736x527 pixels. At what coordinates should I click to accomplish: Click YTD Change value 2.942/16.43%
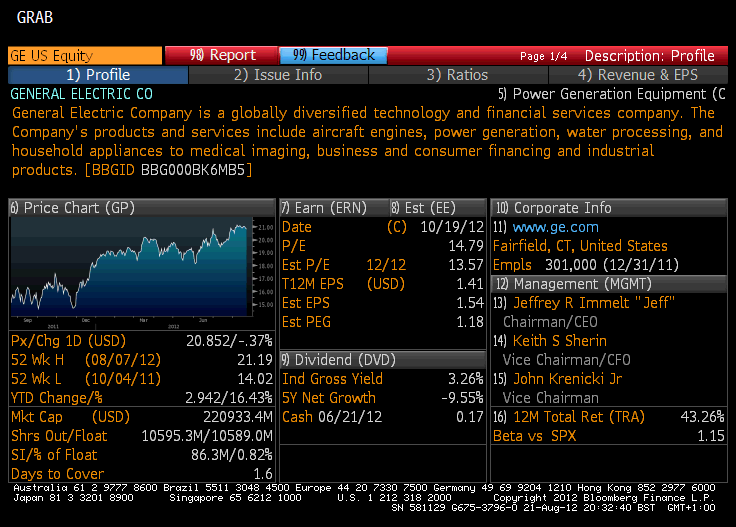[229, 398]
